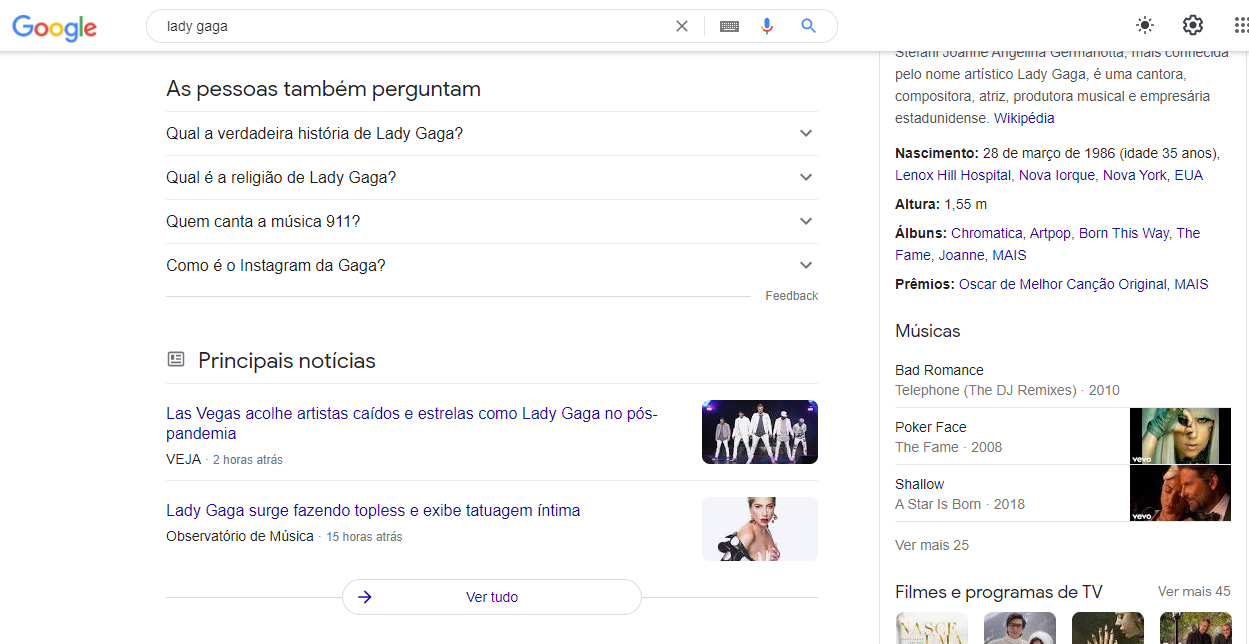The width and height of the screenshot is (1249, 644).
Task: Expand 'Quem canta a música 911?'
Action: pos(492,221)
